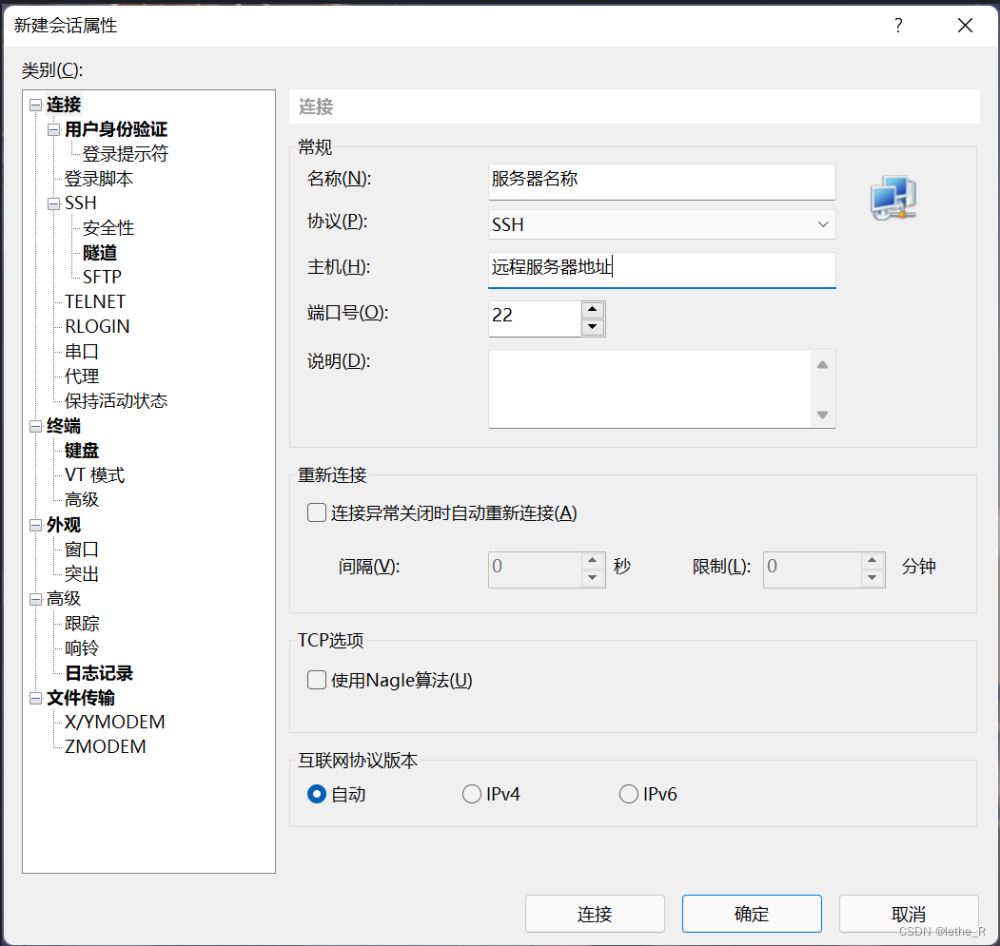Screen dimensions: 1000x946
Task: Select the 用户身份验证 tree label
Action: 115,129
